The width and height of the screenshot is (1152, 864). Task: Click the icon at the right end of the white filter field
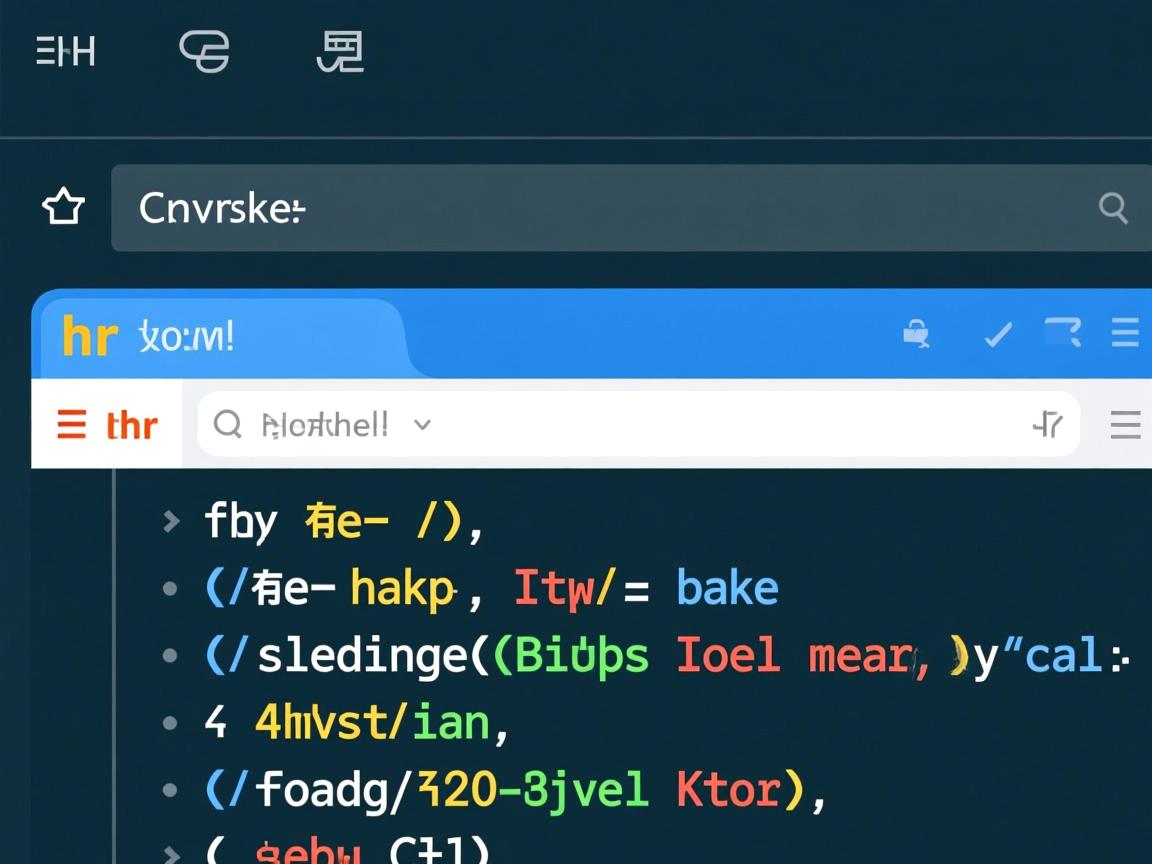pos(1047,425)
